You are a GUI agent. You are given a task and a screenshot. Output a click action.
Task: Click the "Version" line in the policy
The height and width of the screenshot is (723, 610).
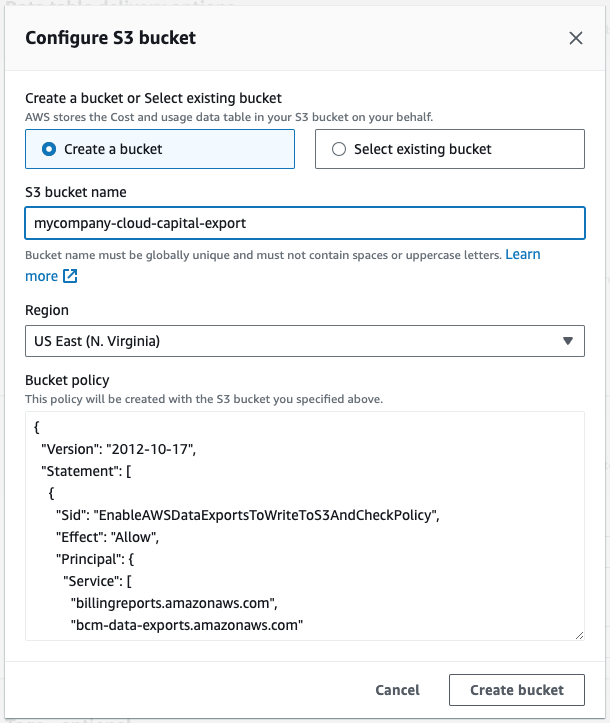(117, 449)
